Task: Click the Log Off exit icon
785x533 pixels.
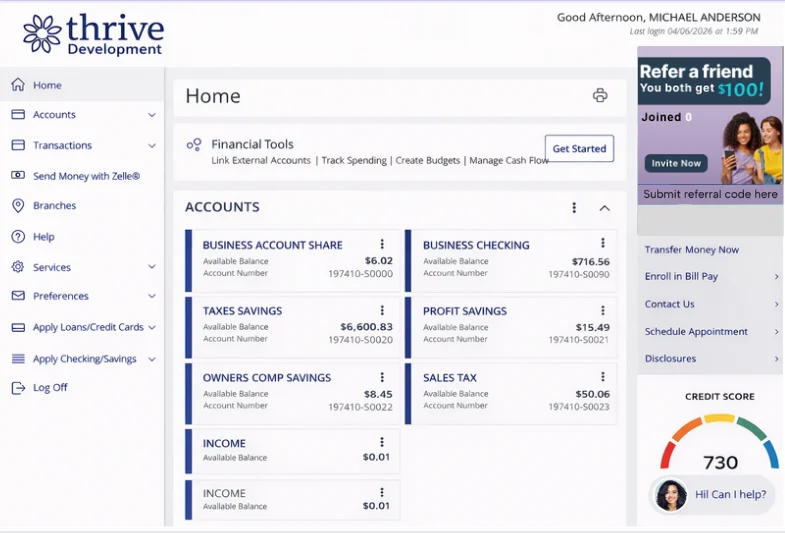Action: point(18,388)
